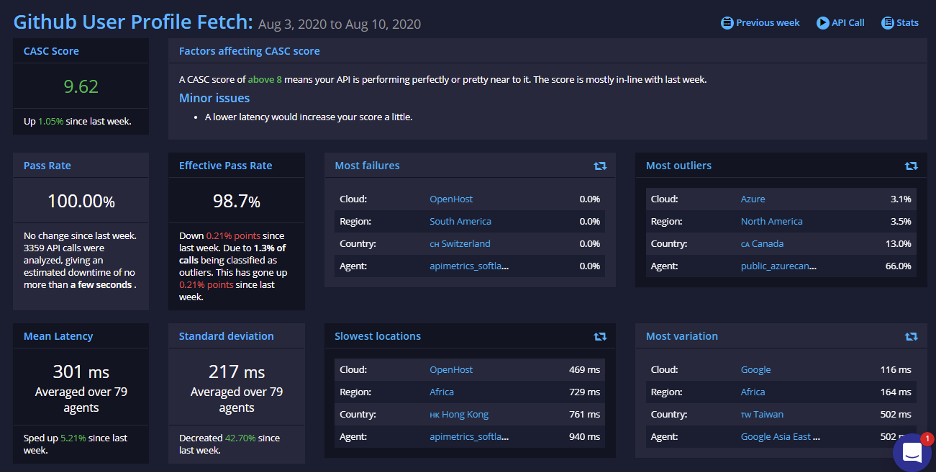
Task: Click the Slowest locations panel title
Action: pyautogui.click(x=378, y=337)
